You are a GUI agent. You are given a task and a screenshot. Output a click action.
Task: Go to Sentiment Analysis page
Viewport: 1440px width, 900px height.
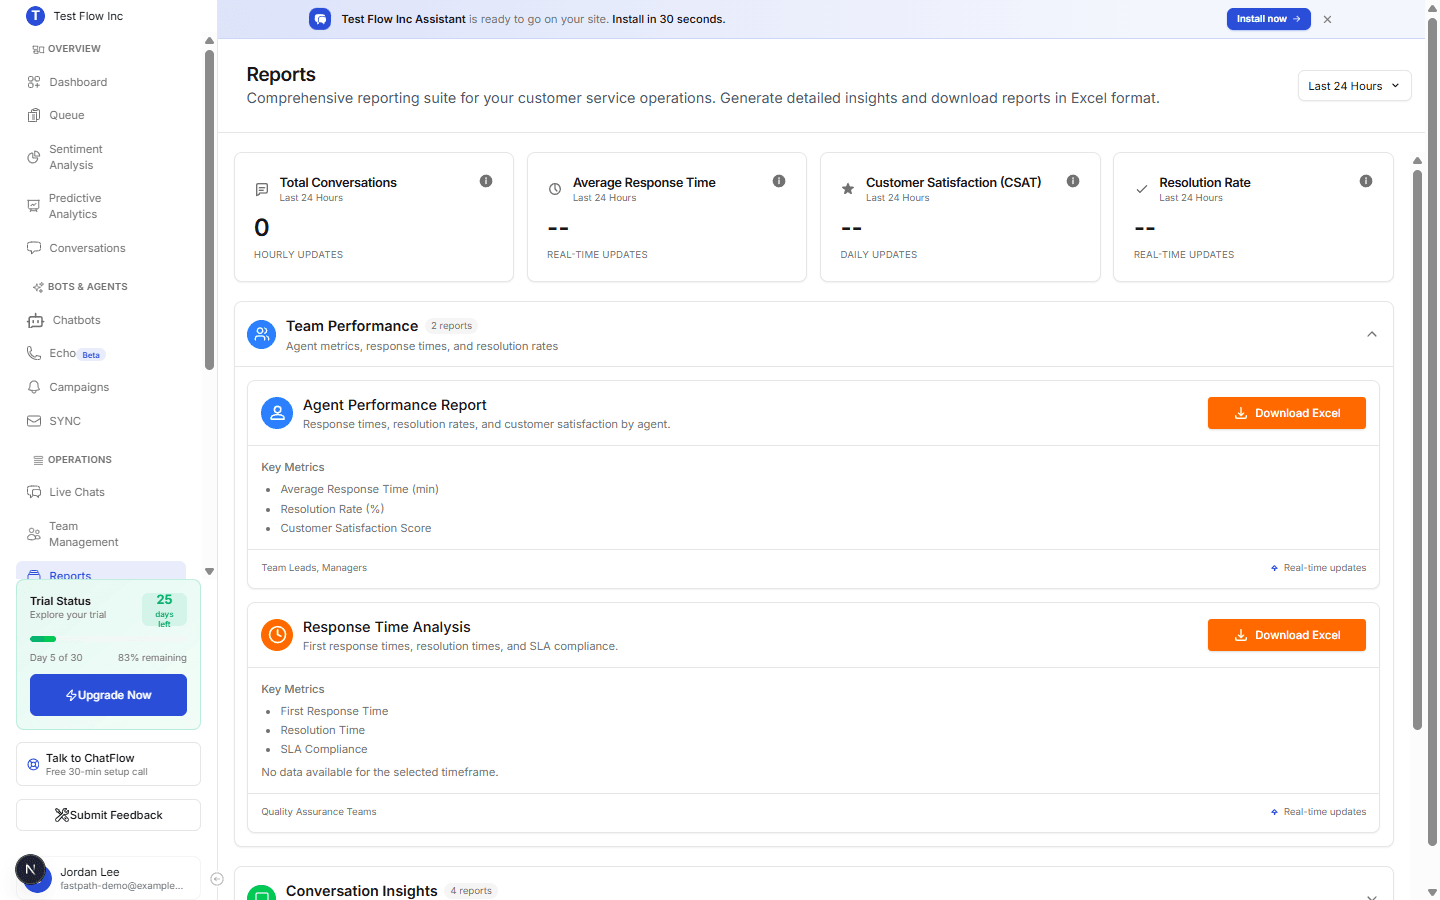(x=101, y=157)
